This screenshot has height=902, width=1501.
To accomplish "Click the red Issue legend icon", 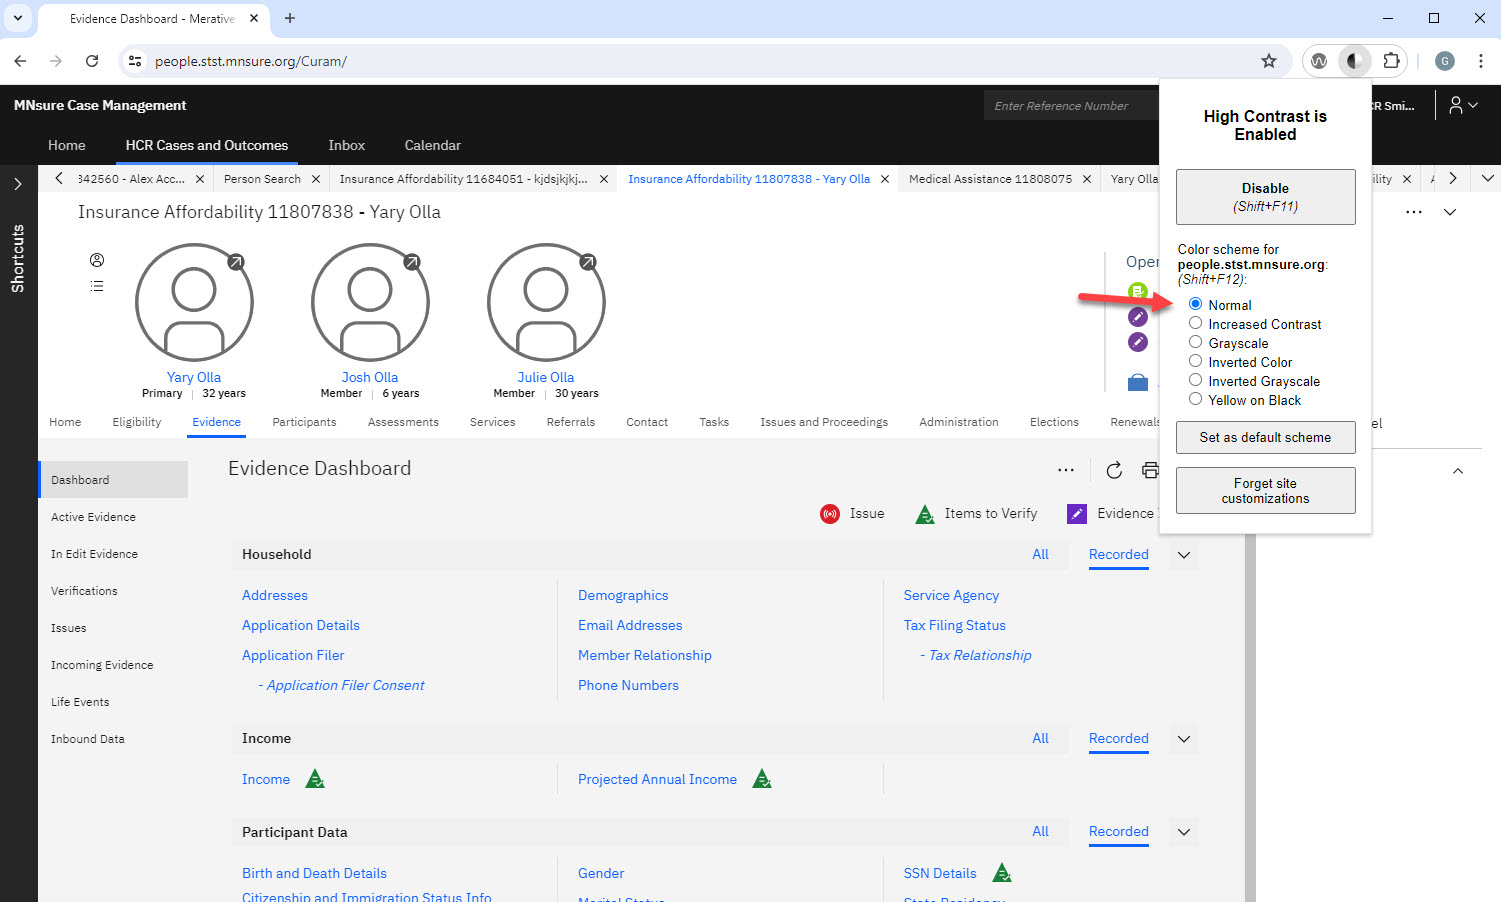I will coord(830,514).
